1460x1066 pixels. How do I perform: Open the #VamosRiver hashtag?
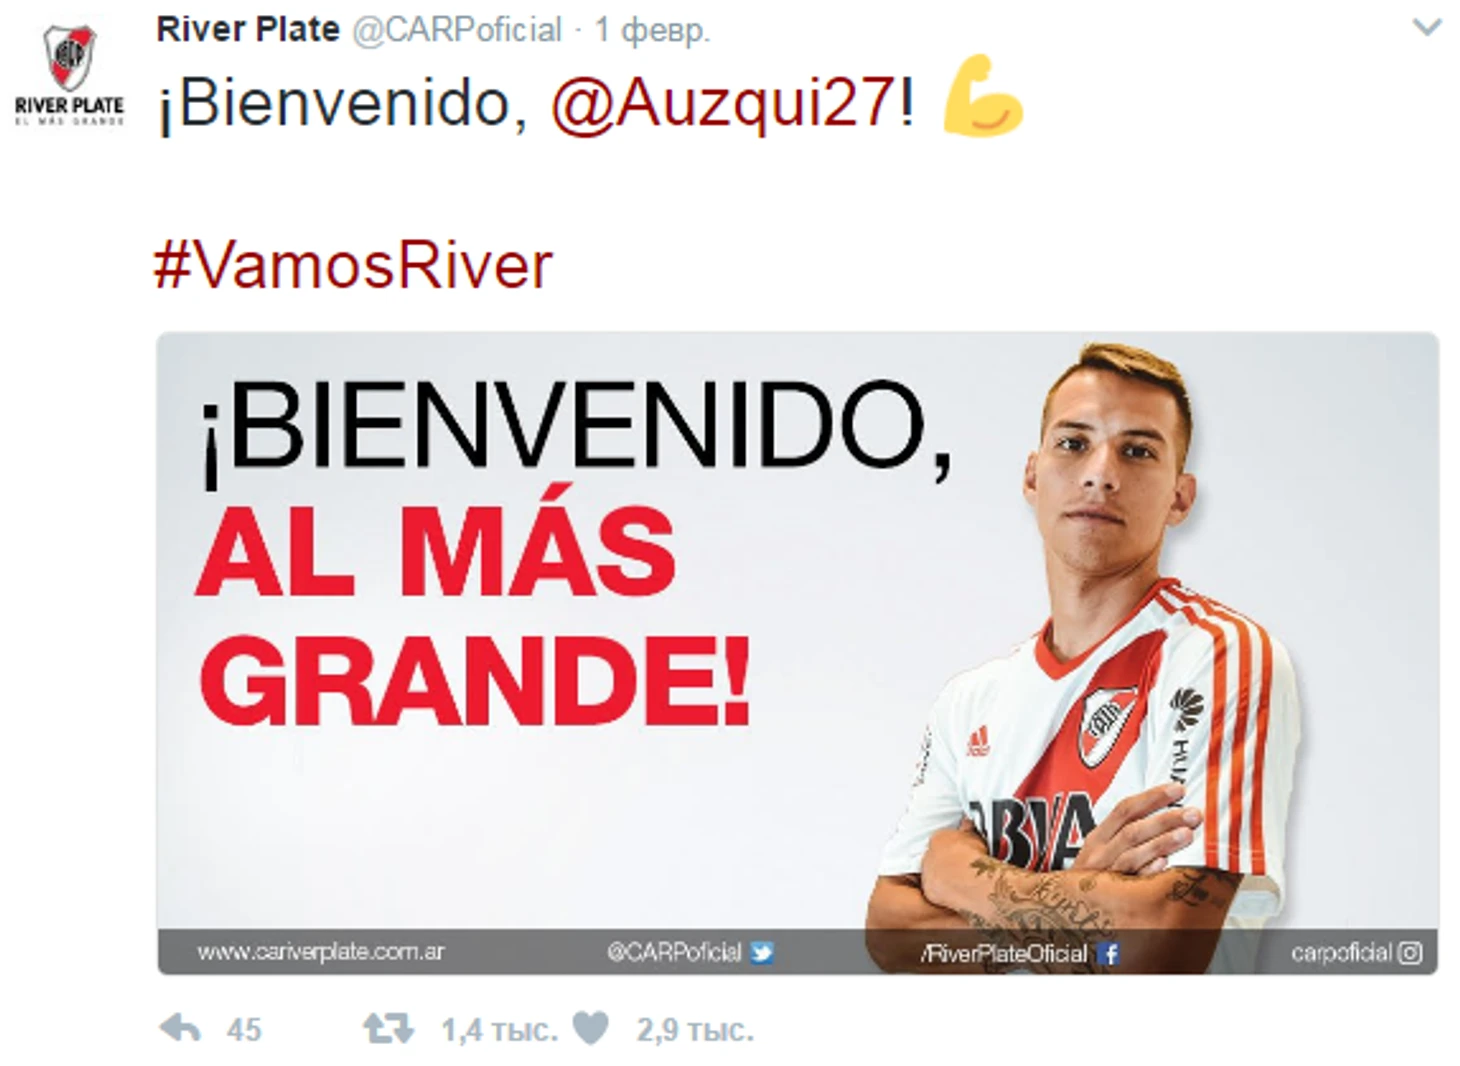click(x=353, y=265)
